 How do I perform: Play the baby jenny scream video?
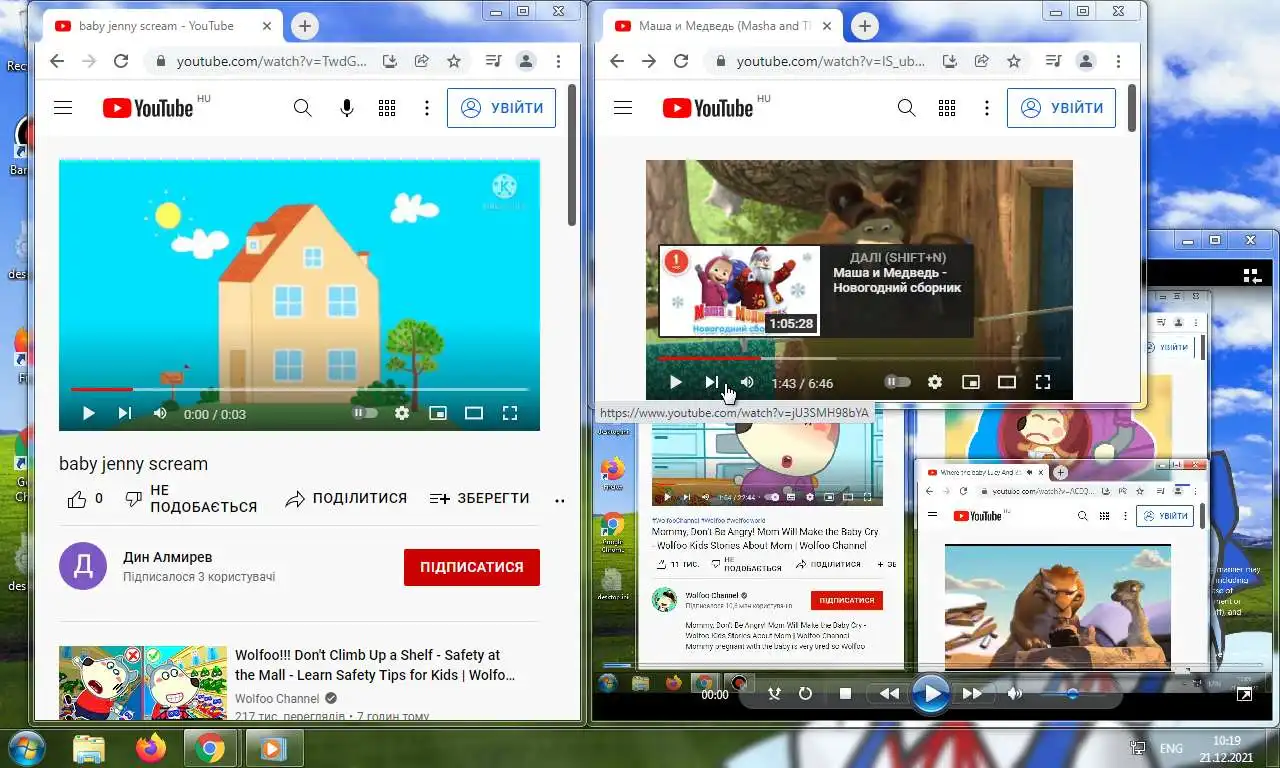(x=88, y=413)
